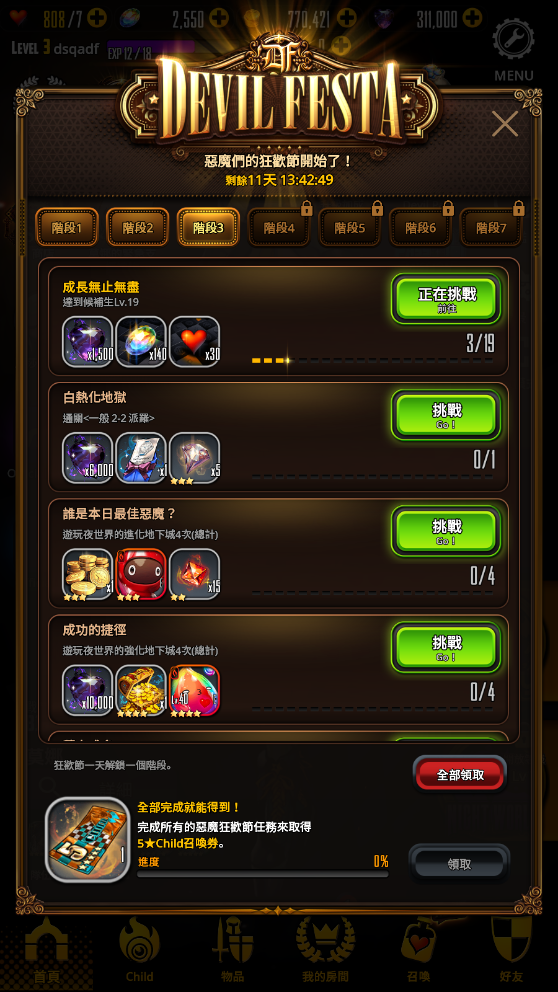558x992 pixels.
Task: Tap the treasure chest reward icon
Action: pyautogui.click(x=141, y=690)
